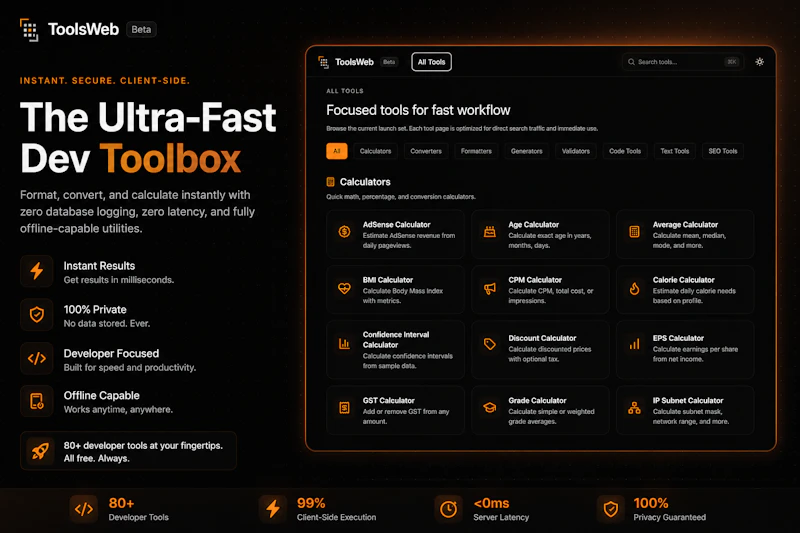The height and width of the screenshot is (533, 800).
Task: Click the Instant Results lightning bolt icon
Action: [37, 271]
